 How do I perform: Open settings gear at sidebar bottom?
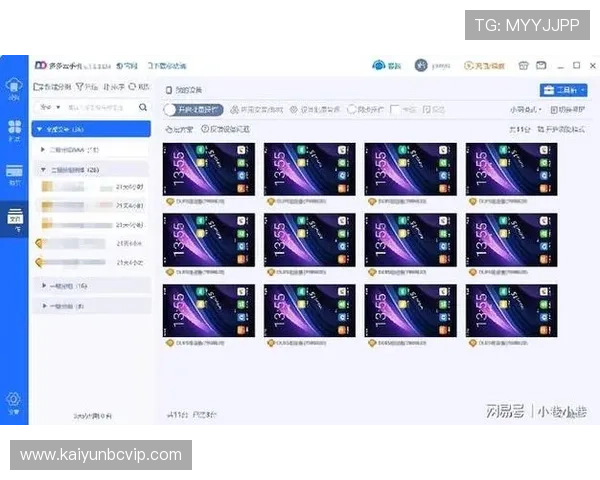pyautogui.click(x=14, y=399)
